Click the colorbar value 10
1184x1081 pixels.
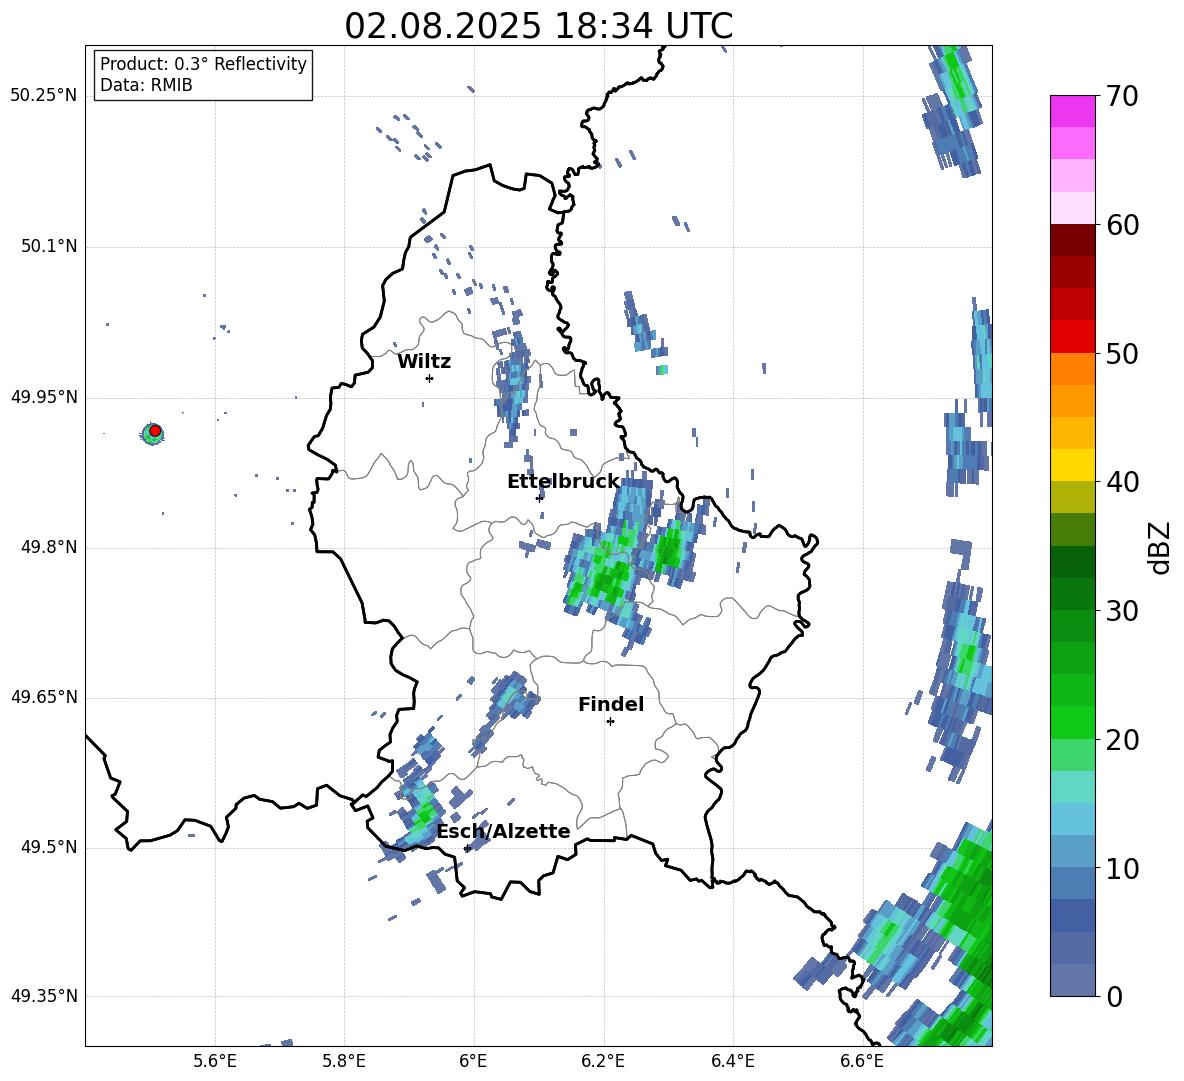coord(1122,868)
